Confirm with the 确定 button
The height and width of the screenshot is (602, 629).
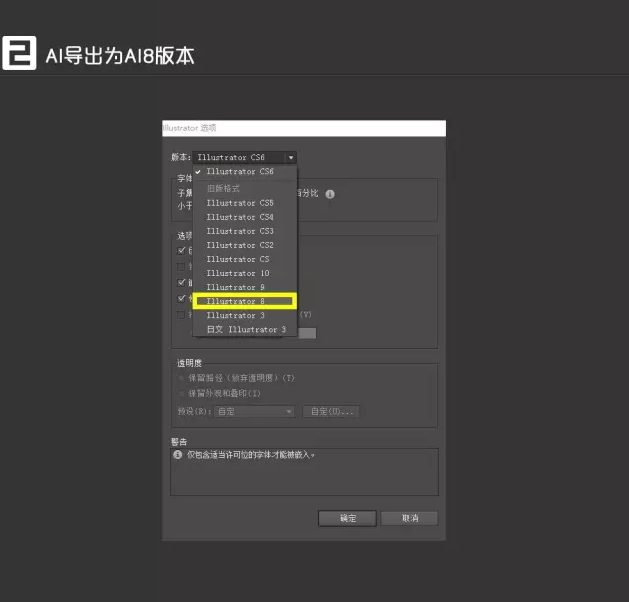[x=347, y=518]
